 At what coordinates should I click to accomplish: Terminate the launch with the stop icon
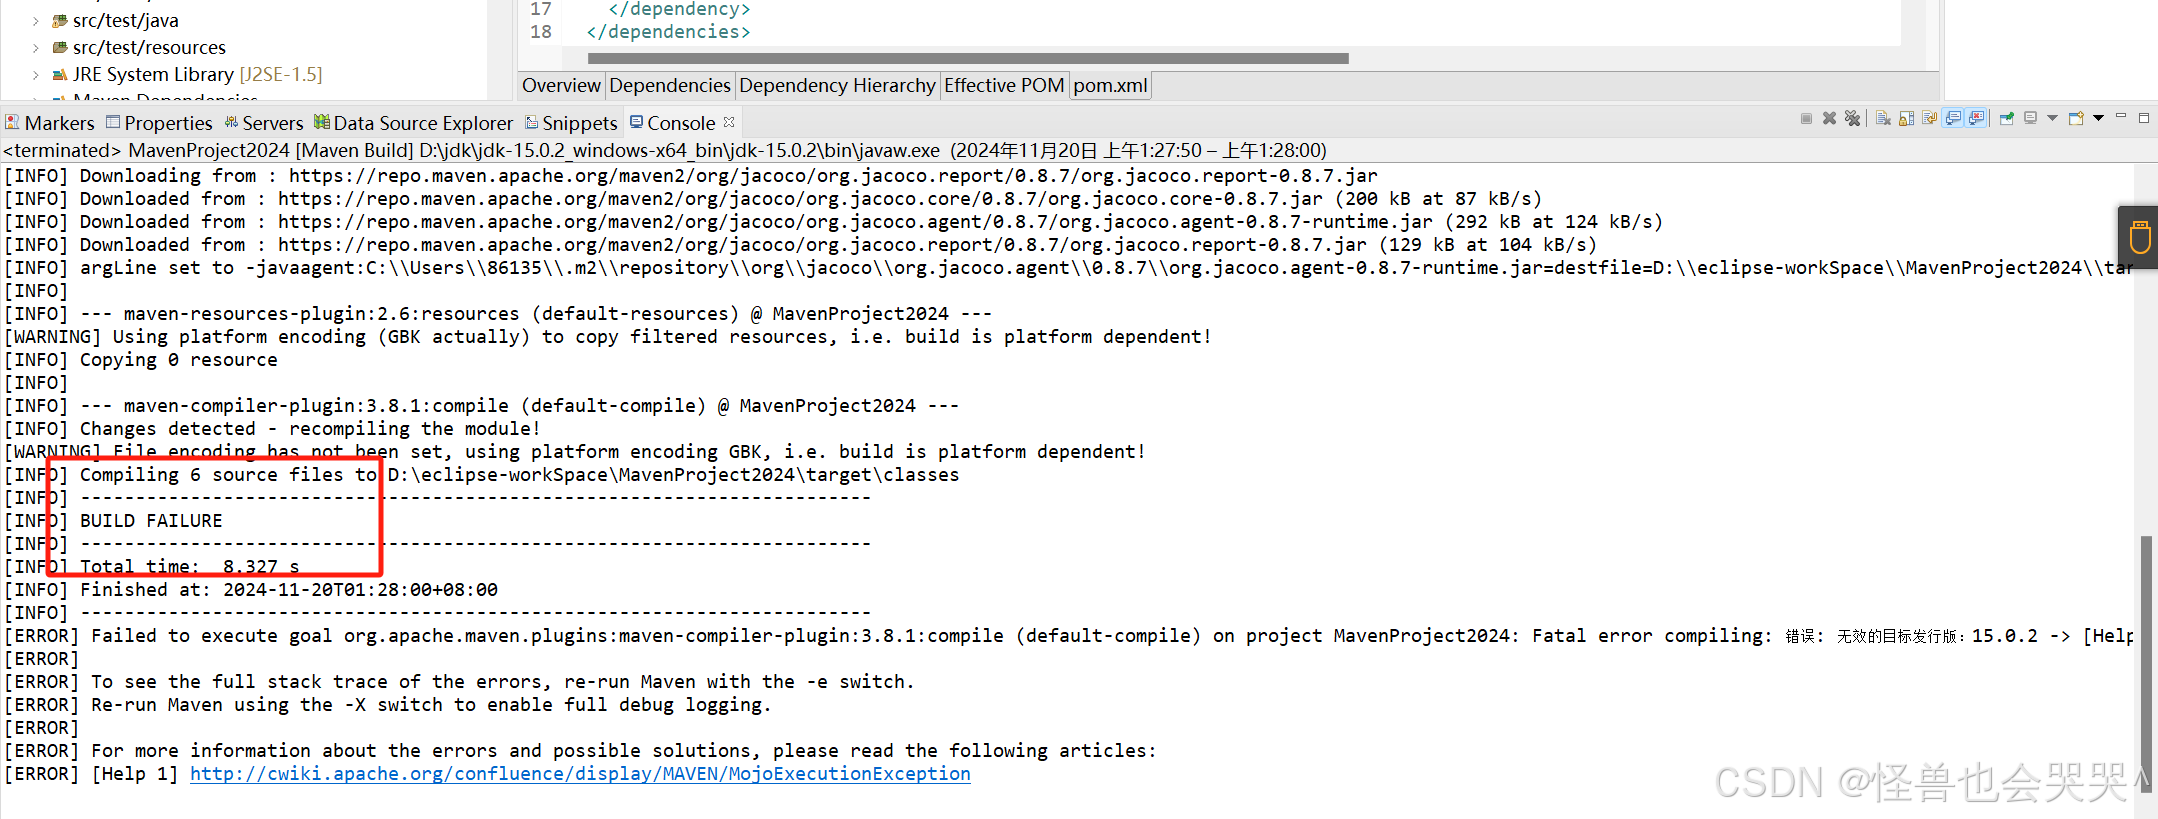pos(1807,118)
